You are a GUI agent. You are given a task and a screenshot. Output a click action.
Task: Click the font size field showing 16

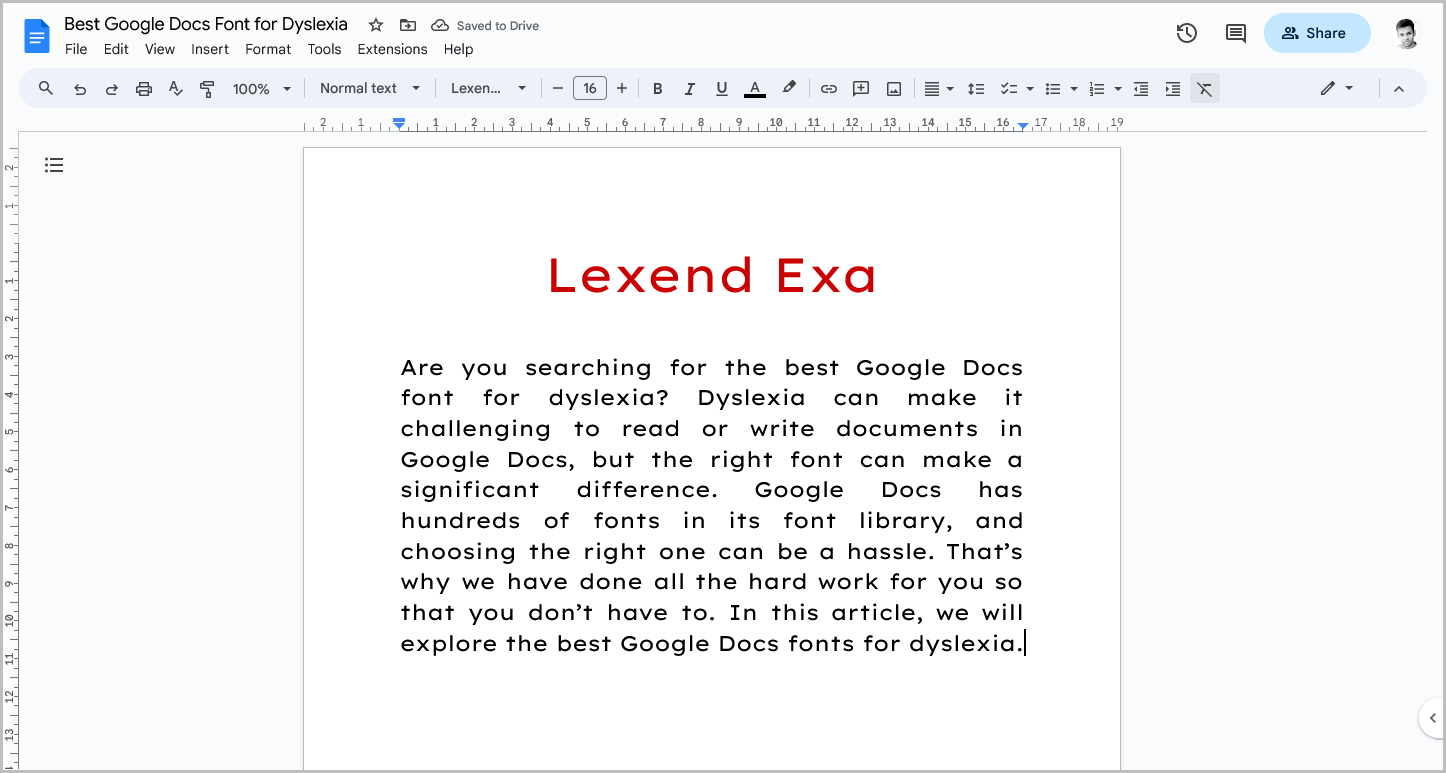click(590, 88)
